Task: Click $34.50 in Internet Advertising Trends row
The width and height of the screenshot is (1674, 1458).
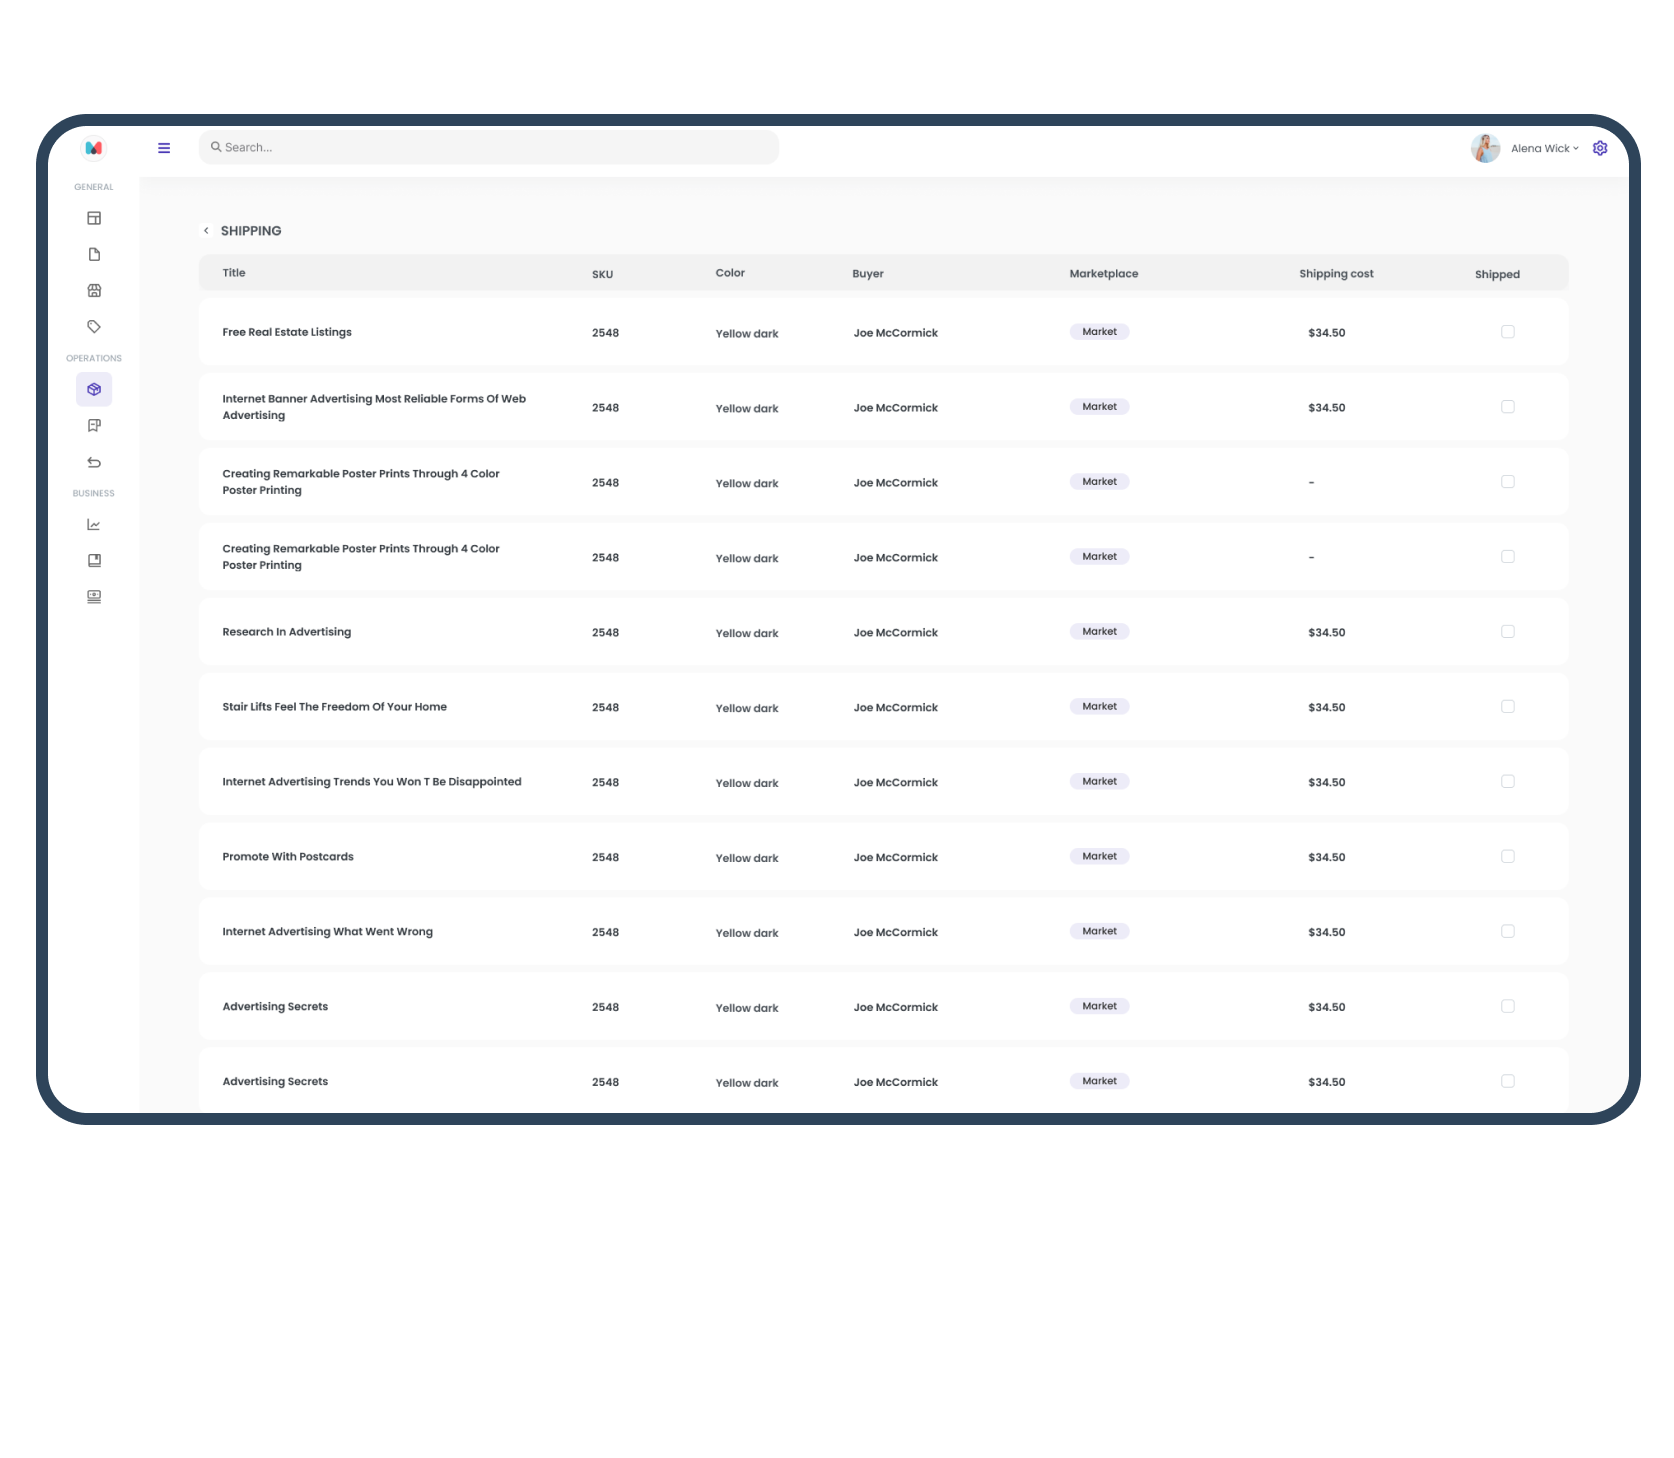Action: 1327,783
